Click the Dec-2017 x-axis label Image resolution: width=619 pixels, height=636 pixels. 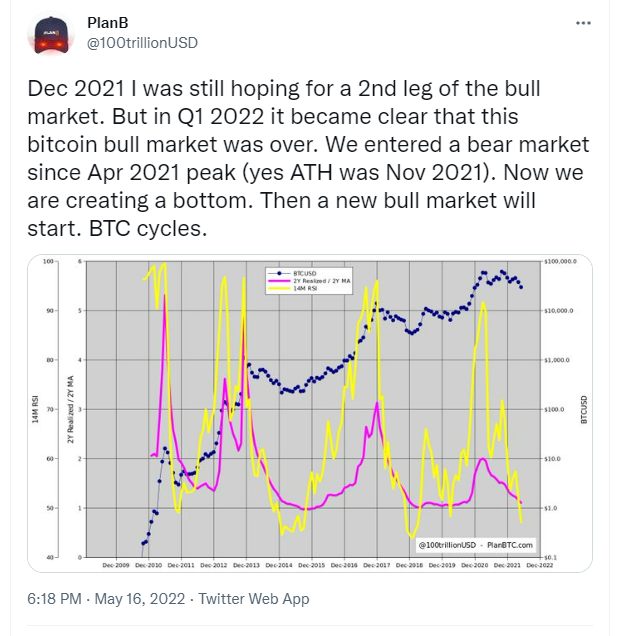coord(377,565)
